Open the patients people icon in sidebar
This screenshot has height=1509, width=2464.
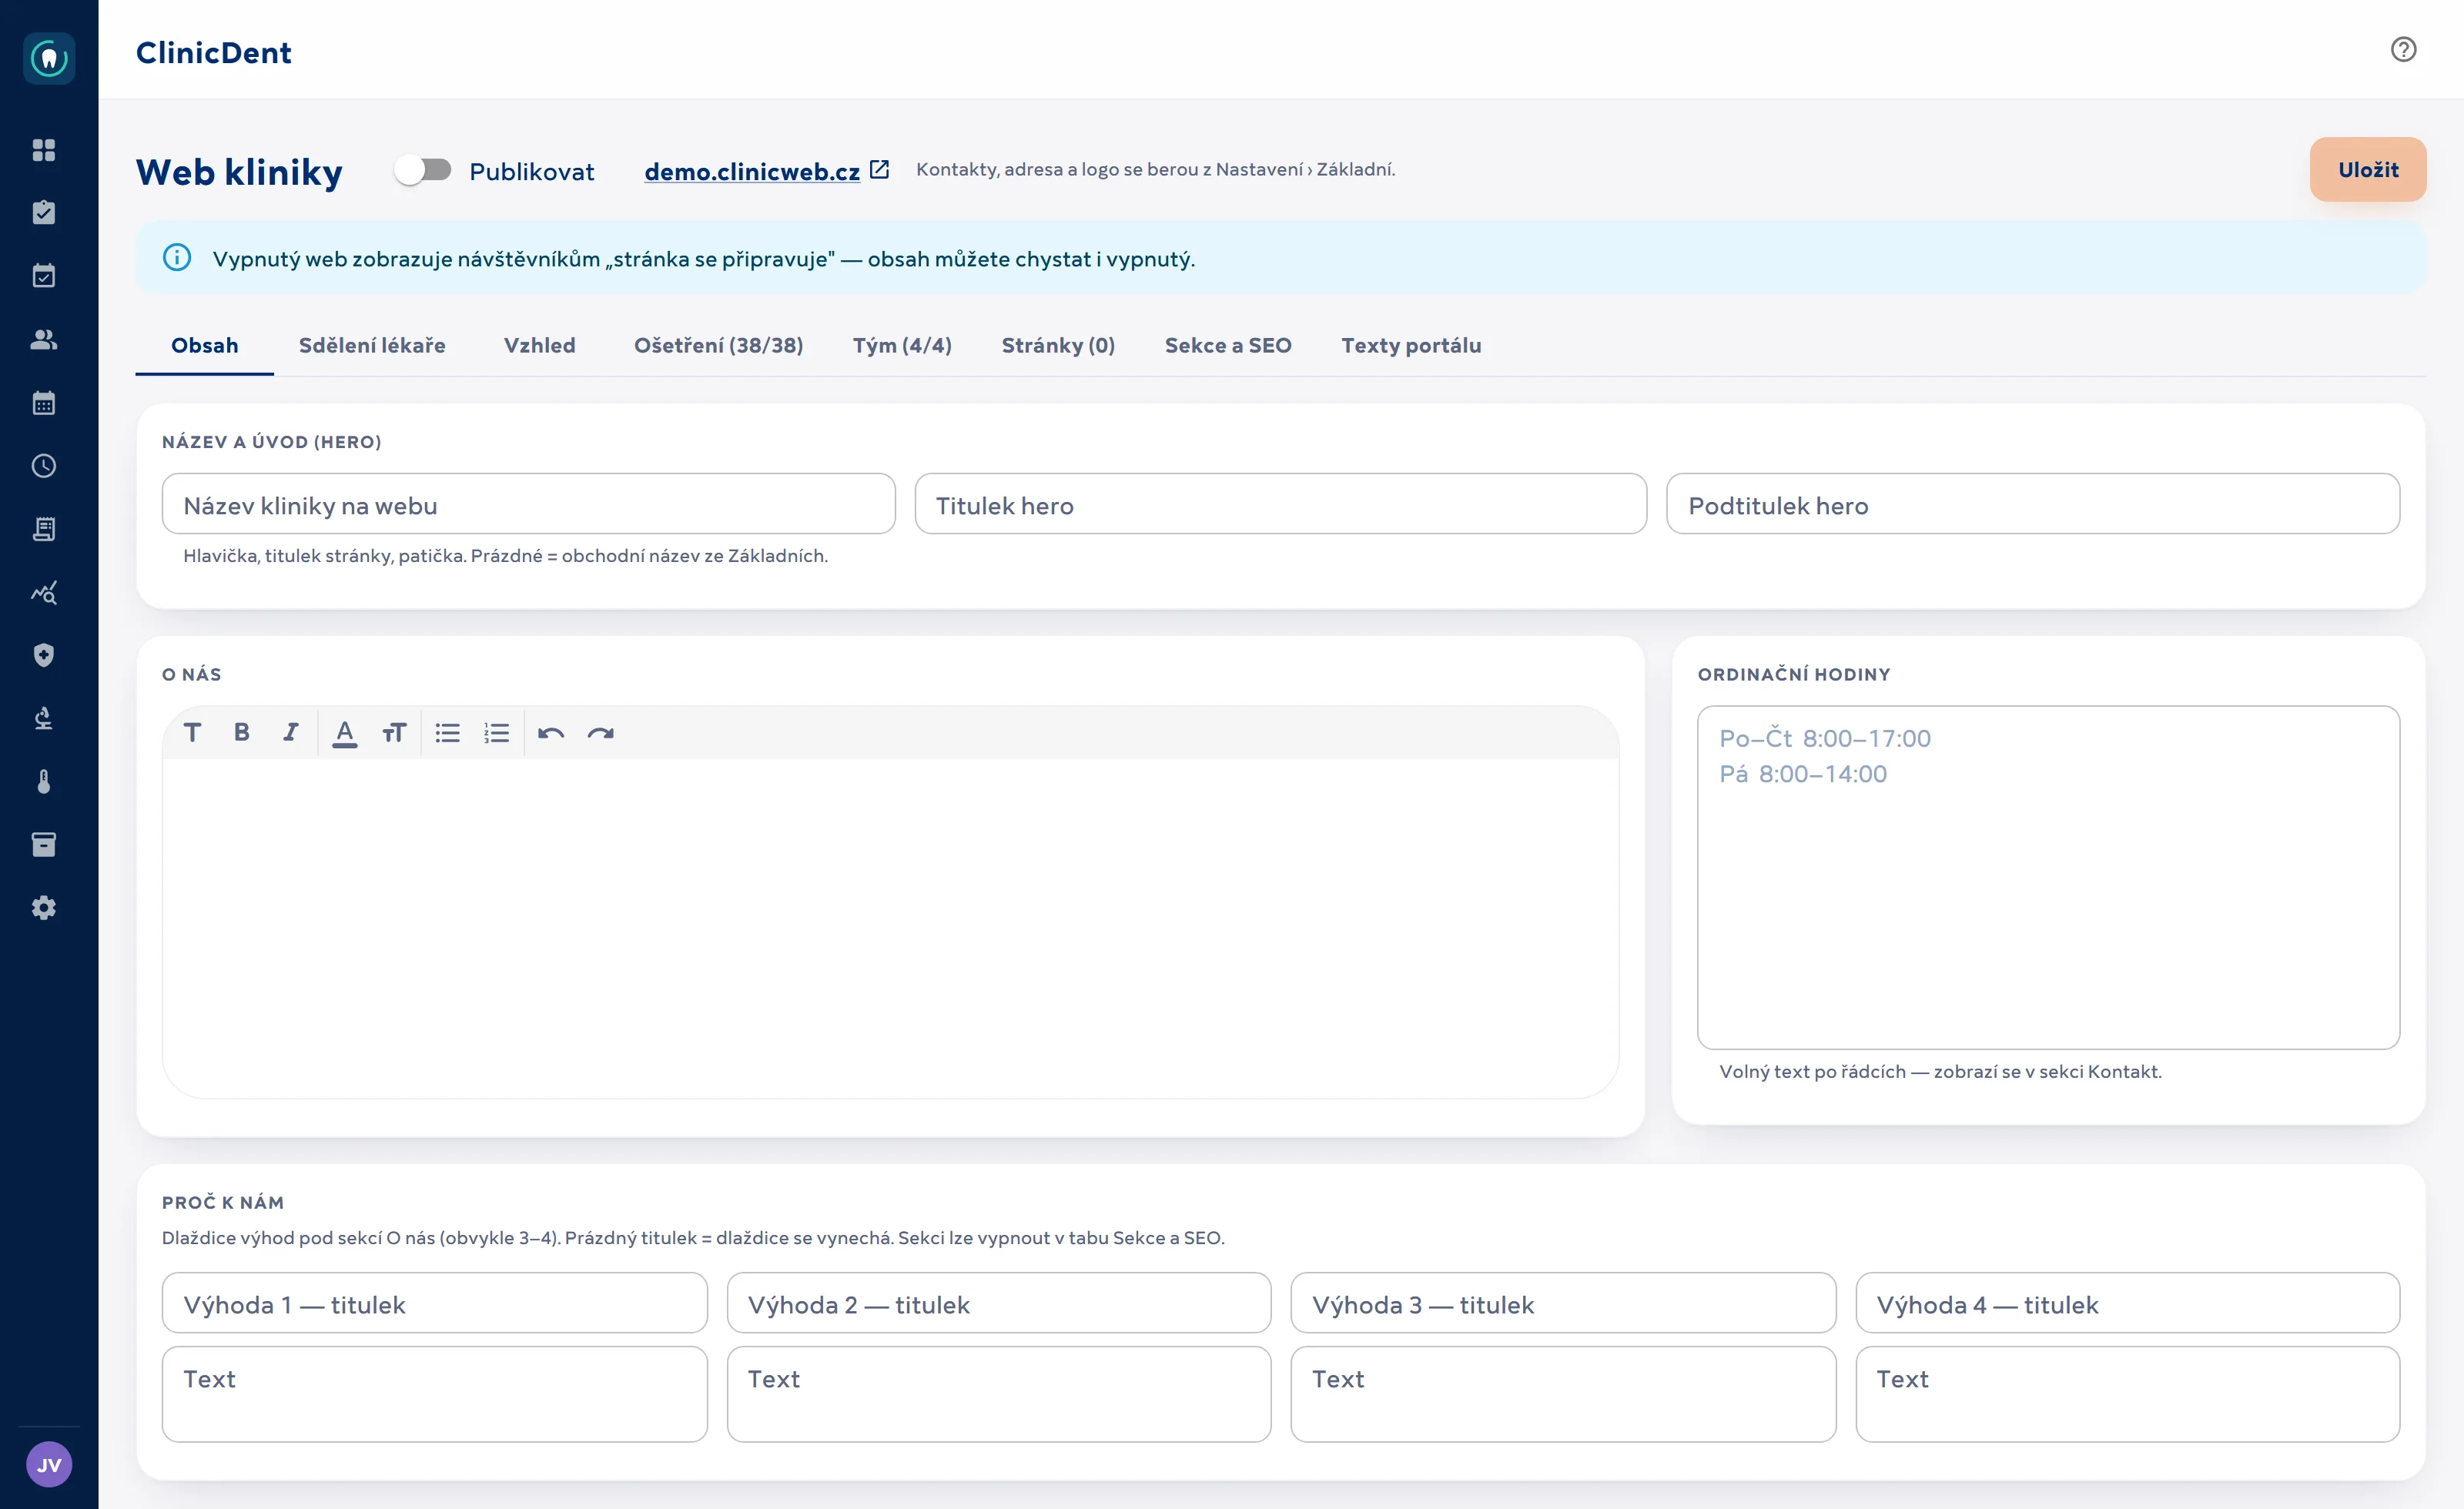[x=44, y=339]
